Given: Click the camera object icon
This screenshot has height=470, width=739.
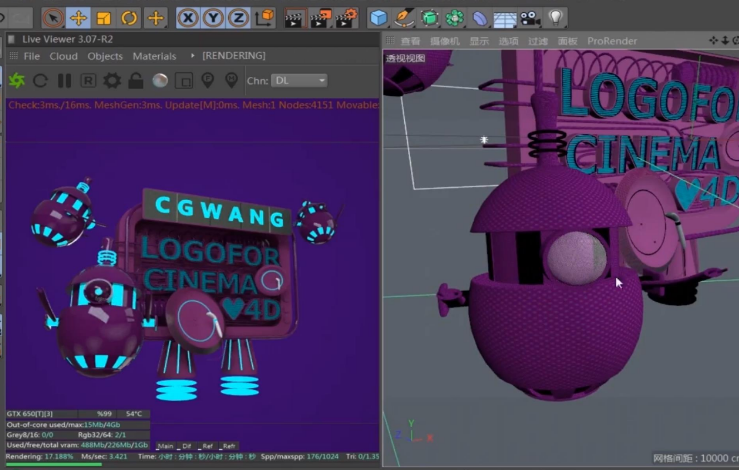Looking at the screenshot, I should pos(530,17).
